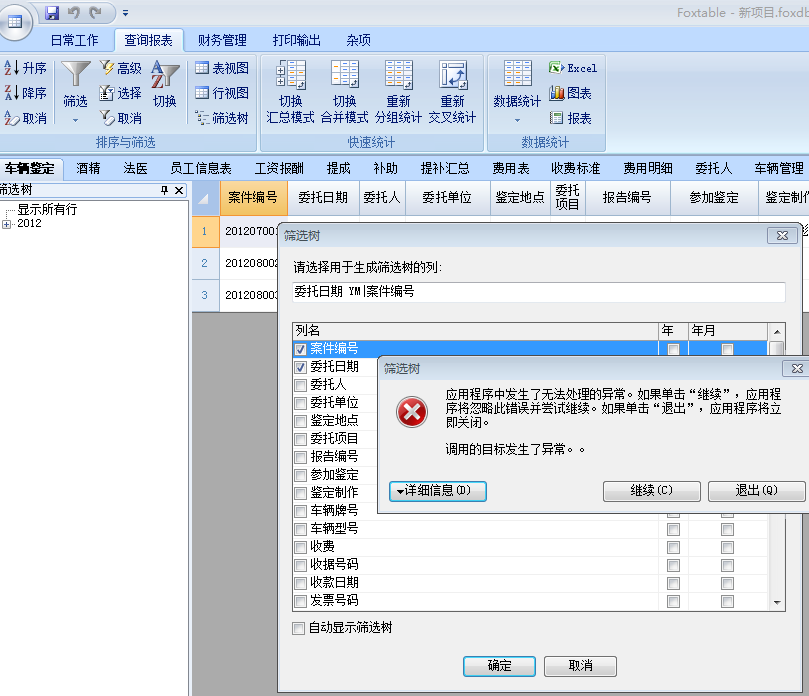The height and width of the screenshot is (696, 809).
Task: Click the large 数据统计 icon
Action: click(x=517, y=74)
